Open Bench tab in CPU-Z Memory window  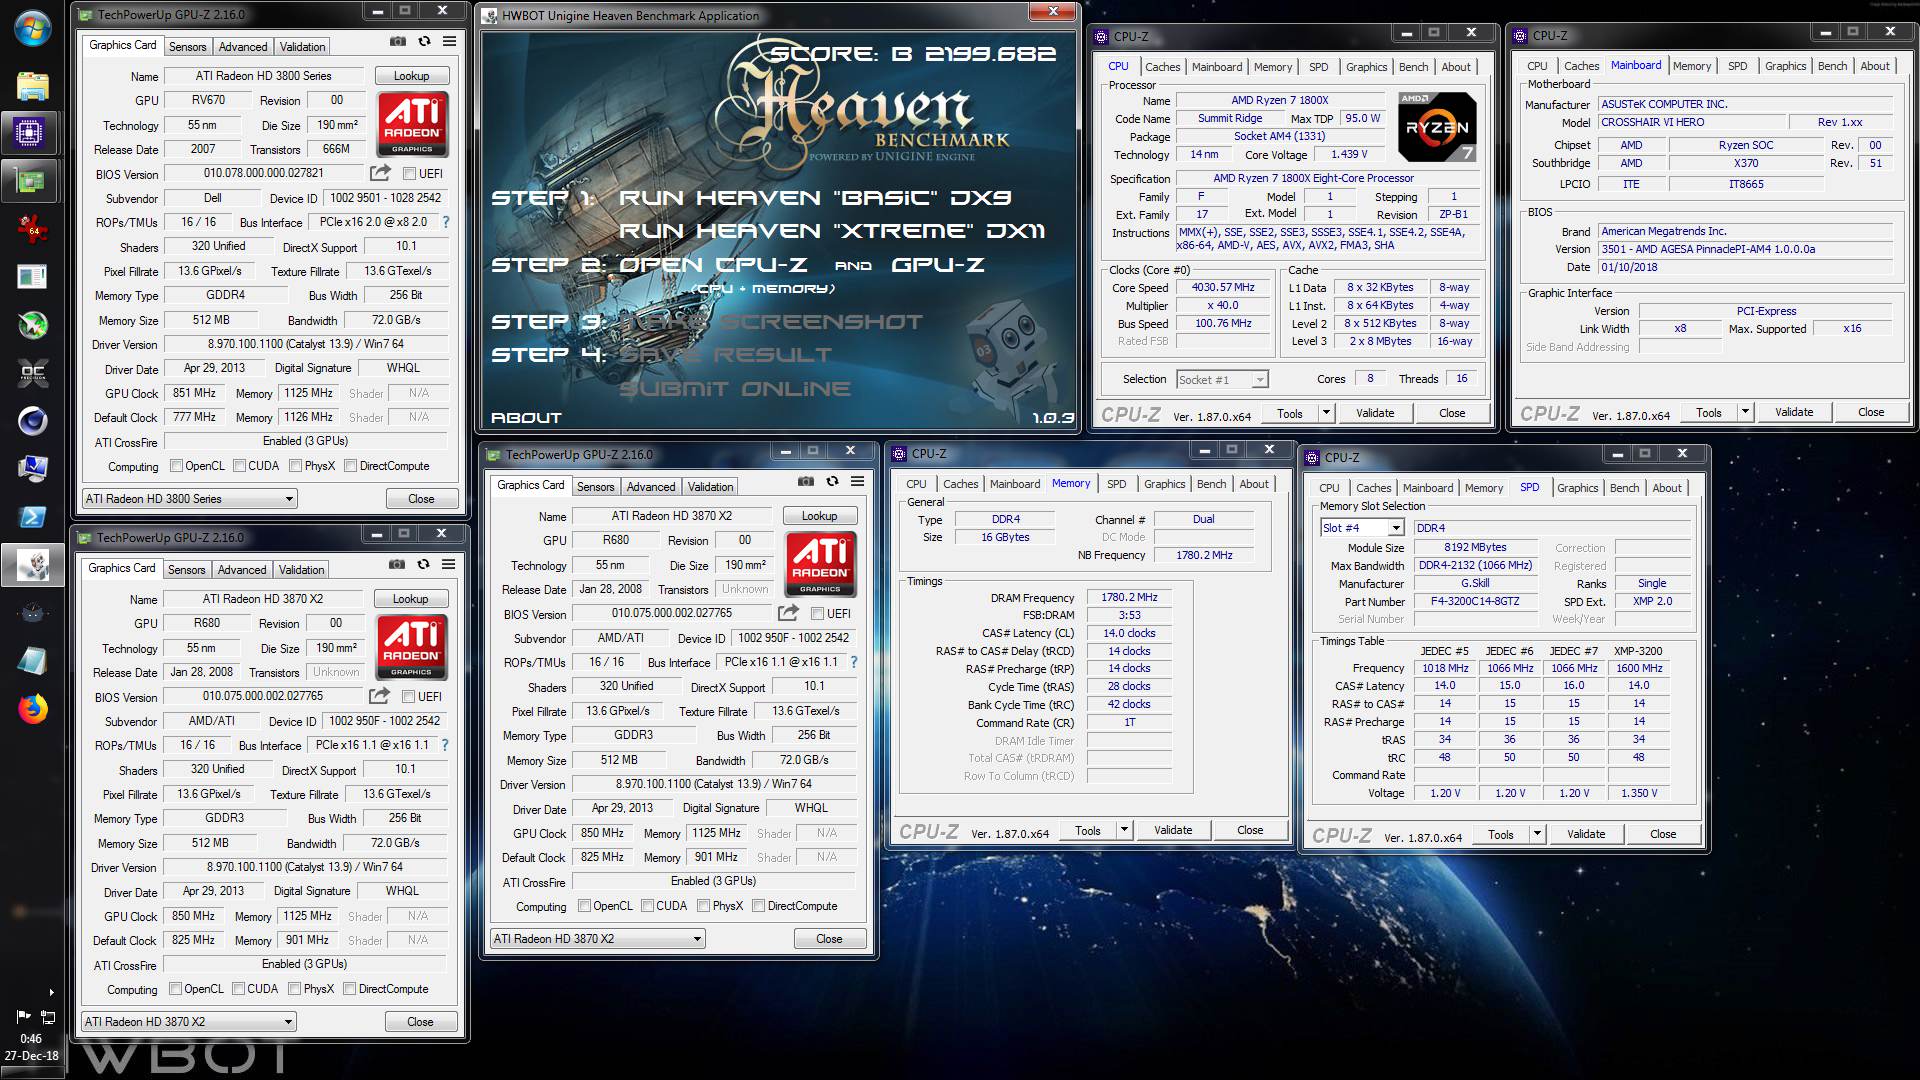pos(1211,484)
